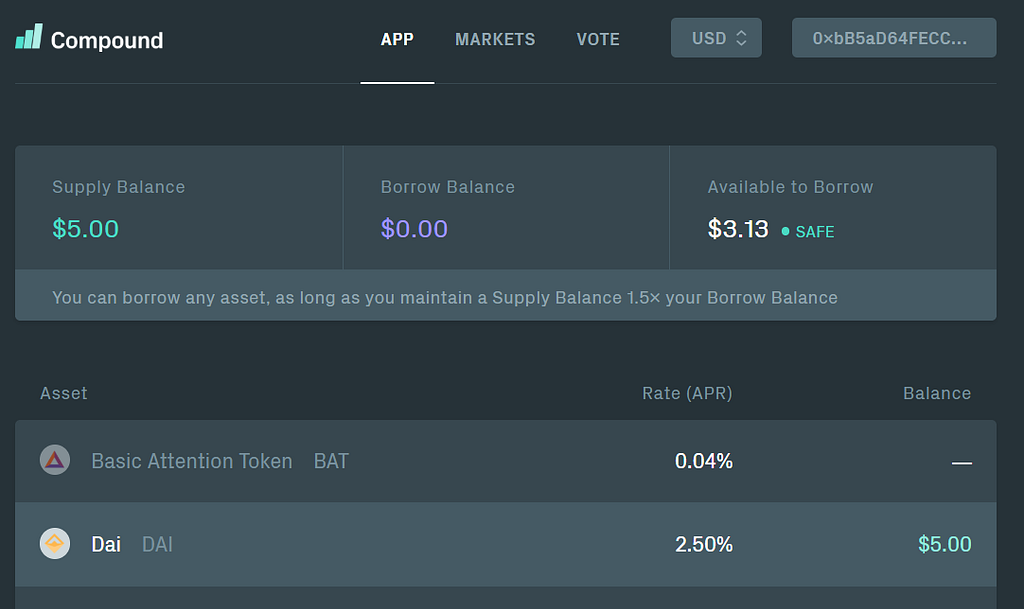1024x609 pixels.
Task: Click the 2.50% Dai rate
Action: point(704,544)
